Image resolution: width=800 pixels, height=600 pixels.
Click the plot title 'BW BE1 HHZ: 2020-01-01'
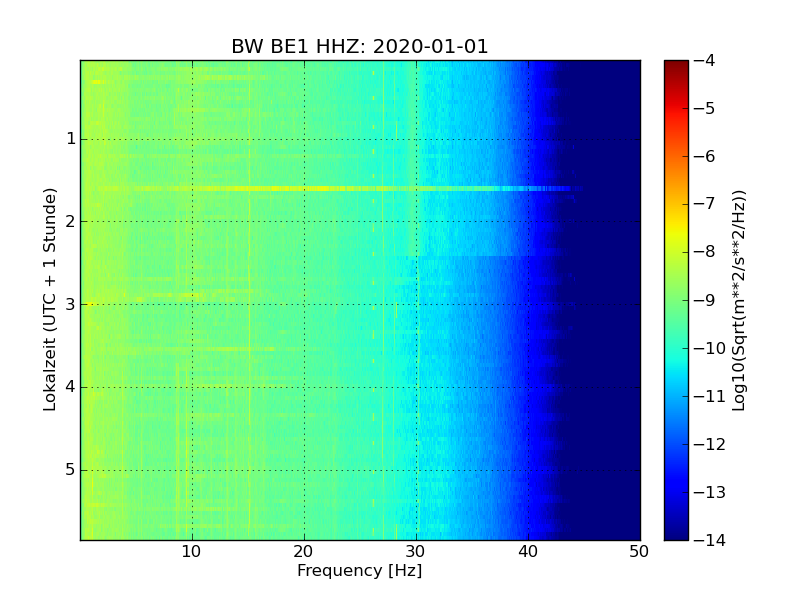point(360,46)
